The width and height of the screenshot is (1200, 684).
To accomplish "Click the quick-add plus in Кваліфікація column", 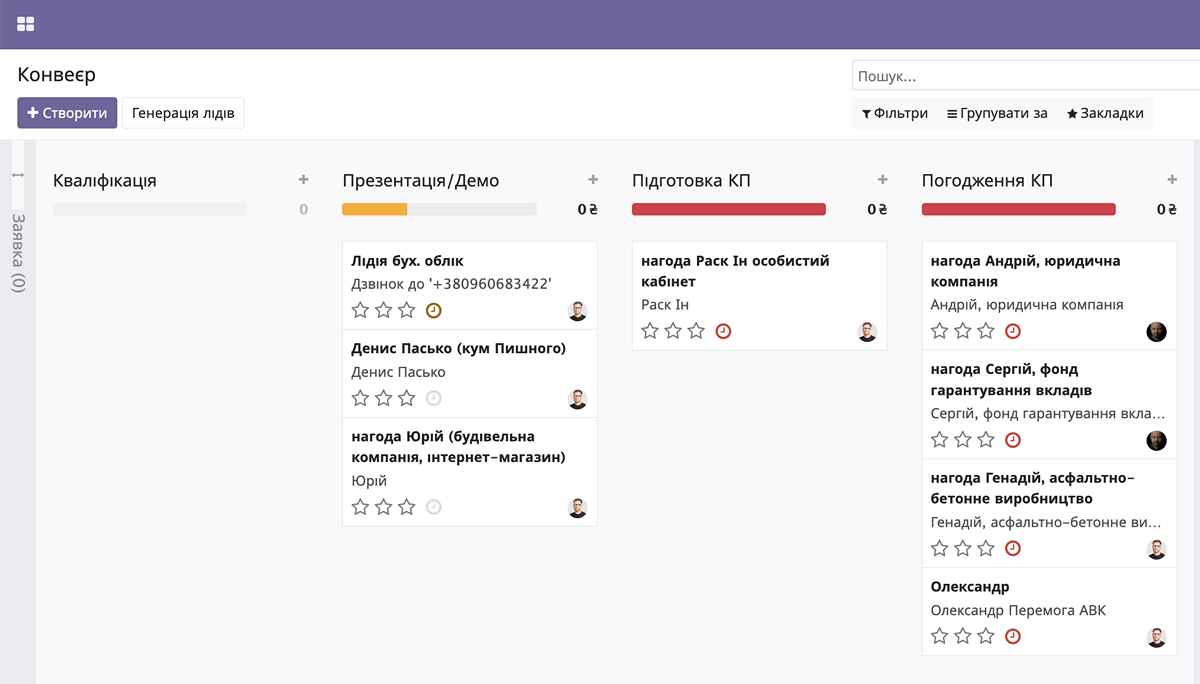I will pyautogui.click(x=303, y=179).
